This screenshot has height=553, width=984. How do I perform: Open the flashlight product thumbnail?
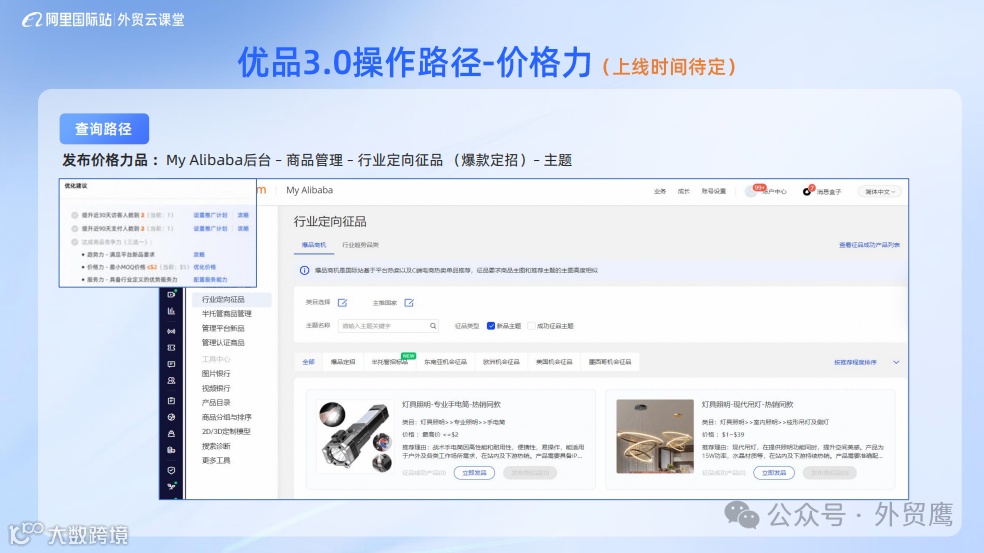356,437
